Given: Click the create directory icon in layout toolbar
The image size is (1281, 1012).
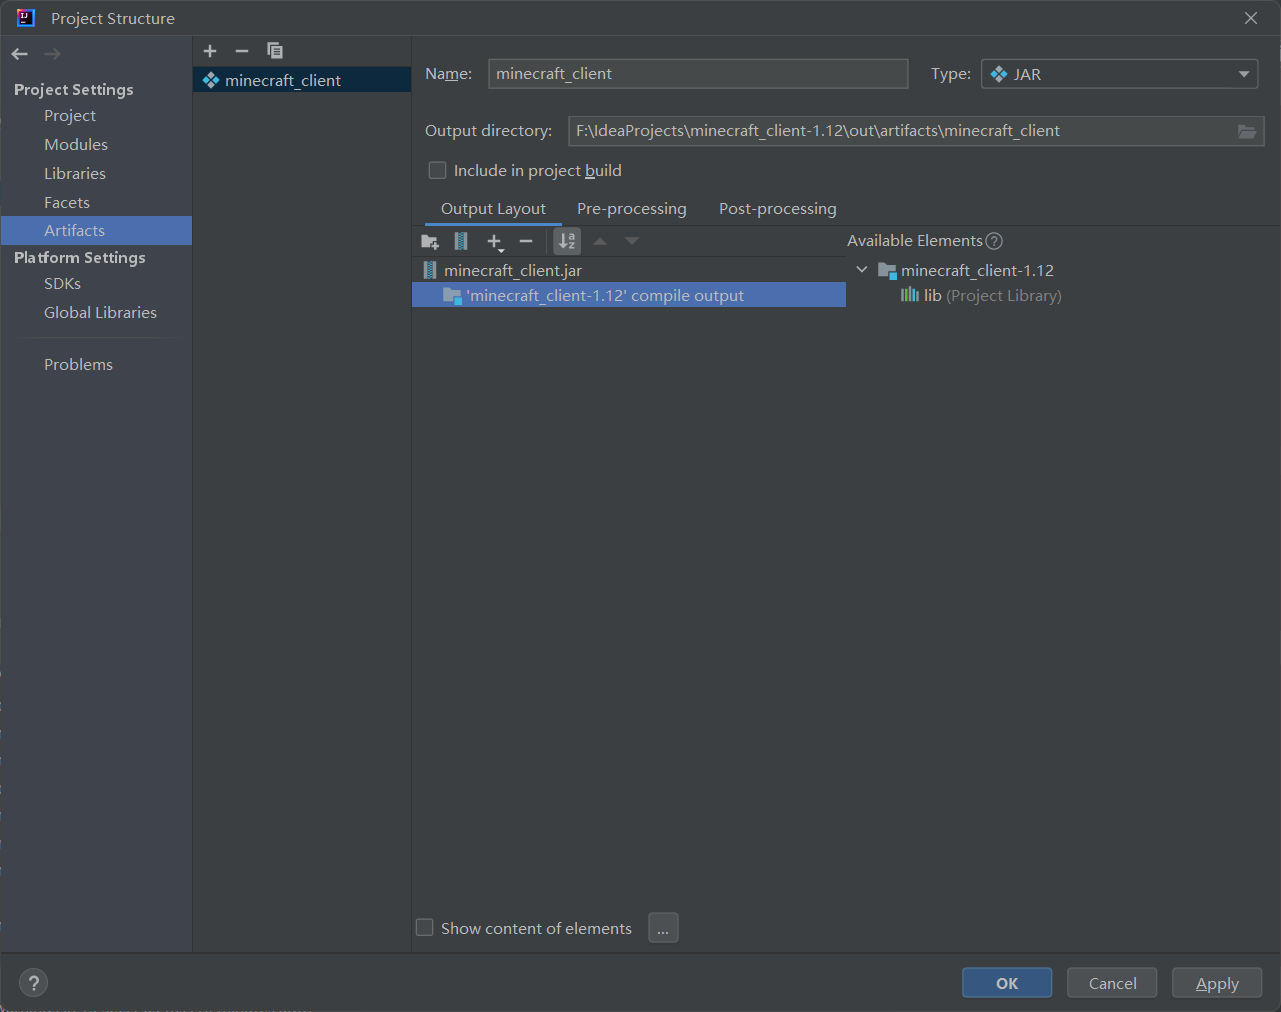Looking at the screenshot, I should (430, 241).
